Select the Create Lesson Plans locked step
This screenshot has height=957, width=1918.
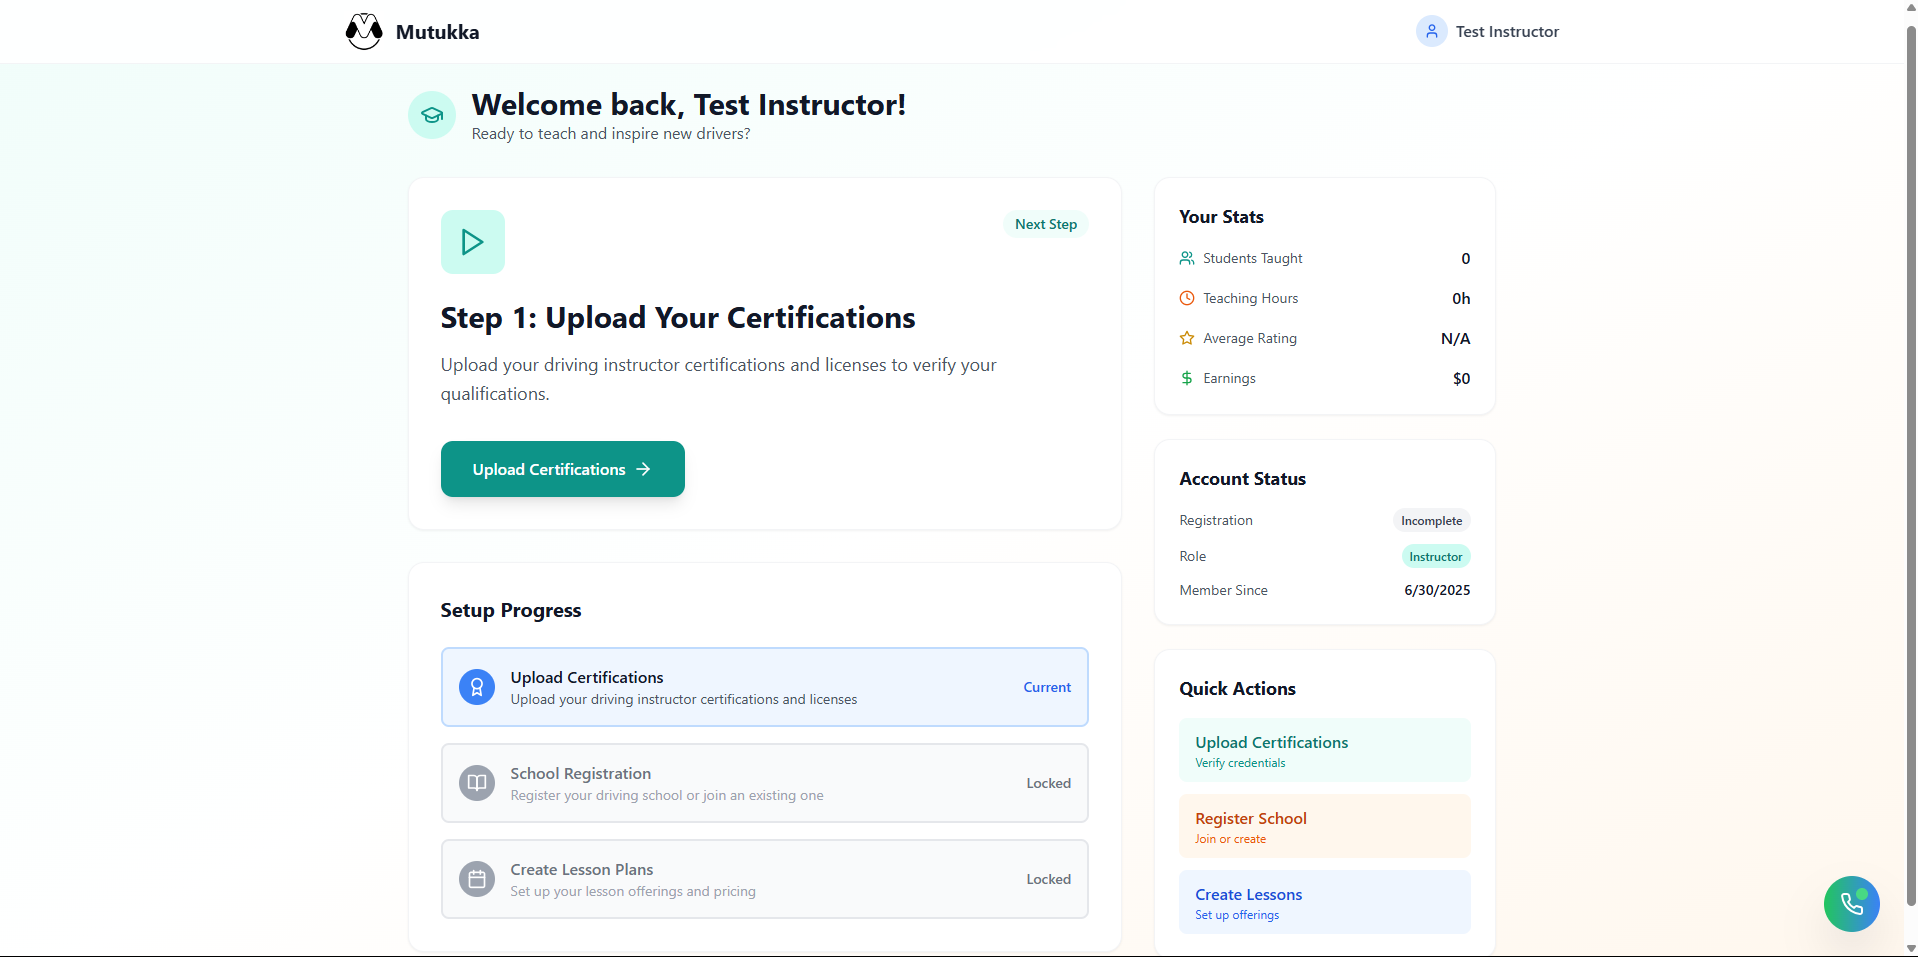(x=765, y=879)
